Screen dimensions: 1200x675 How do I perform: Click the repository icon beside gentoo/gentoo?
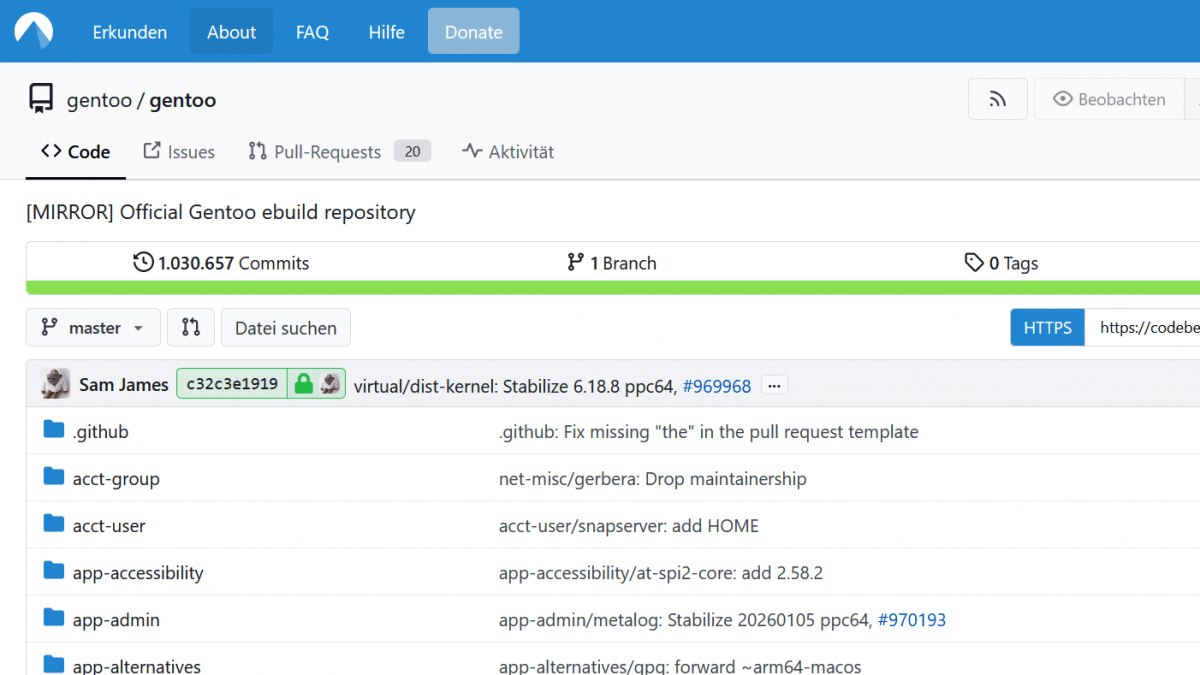[41, 99]
